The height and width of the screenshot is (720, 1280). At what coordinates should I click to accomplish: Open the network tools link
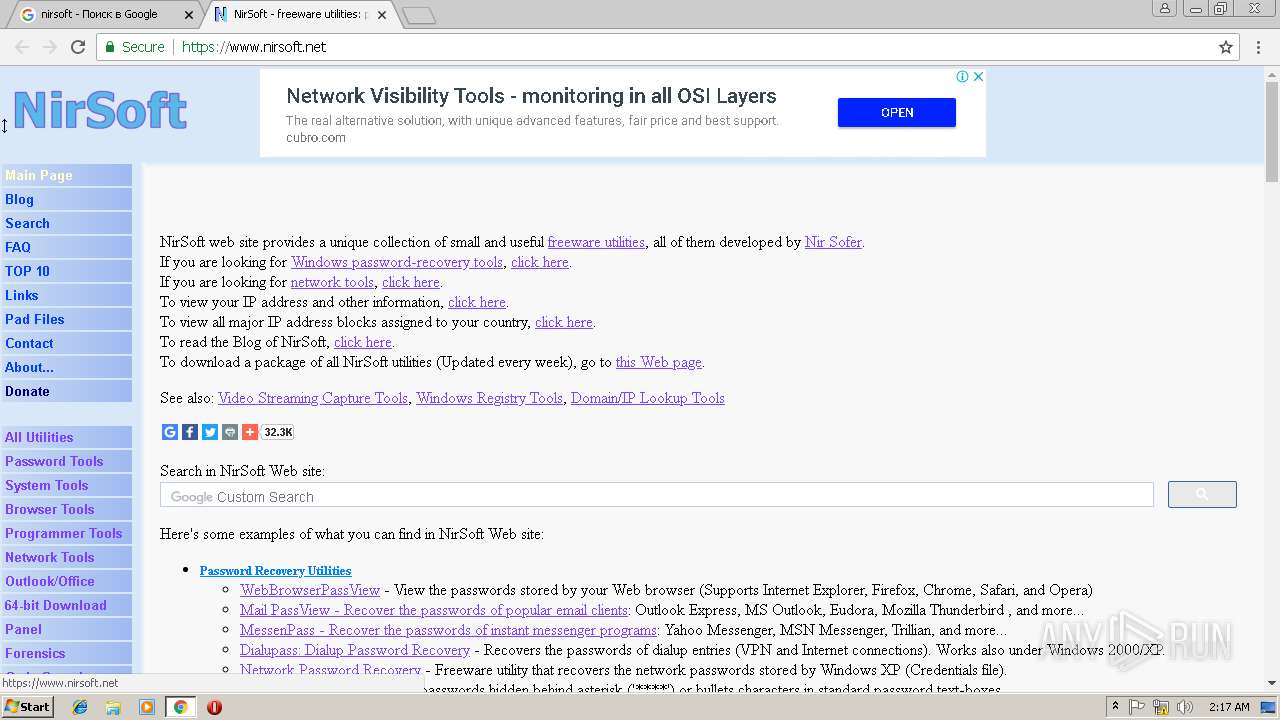[332, 282]
